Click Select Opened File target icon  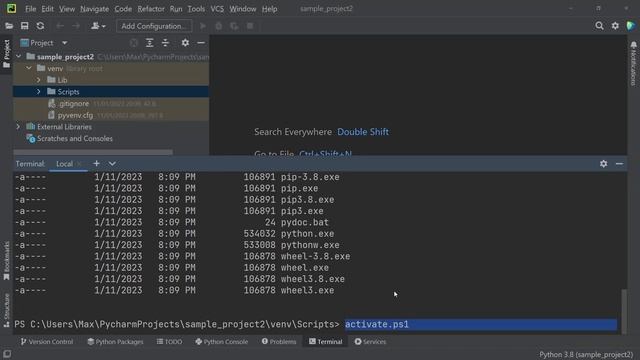point(133,43)
